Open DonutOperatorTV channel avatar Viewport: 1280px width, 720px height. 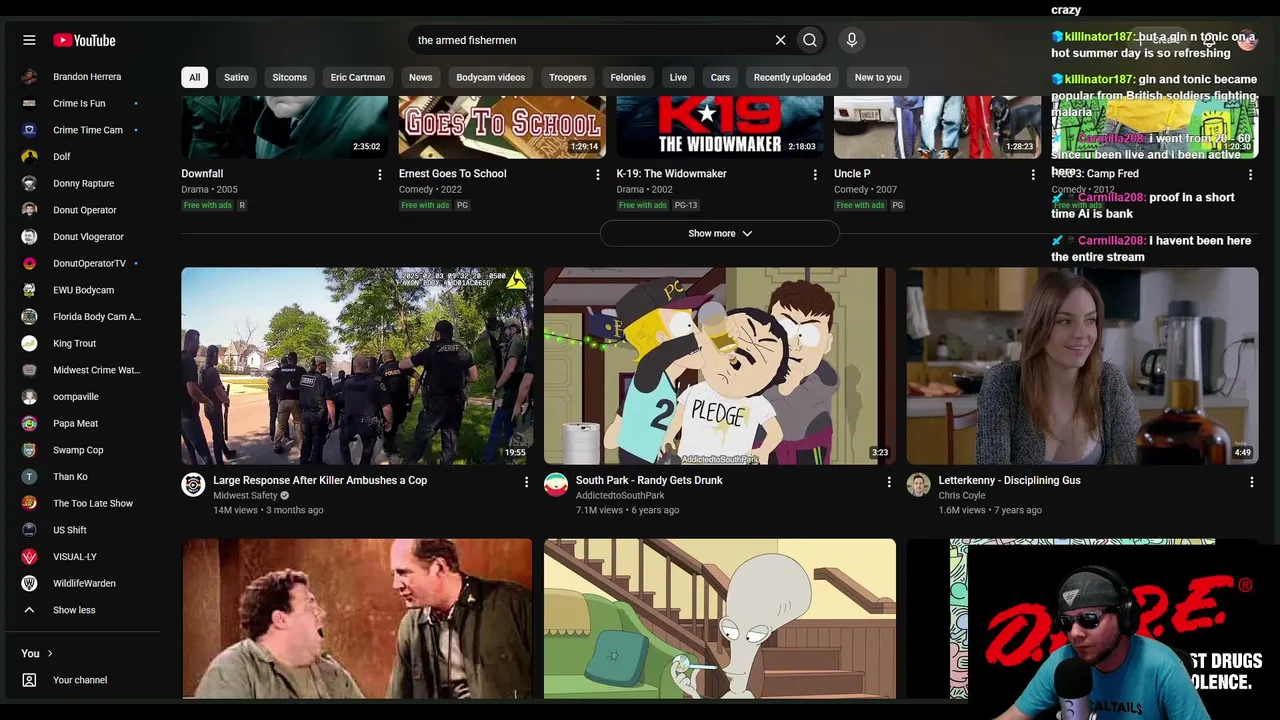(x=30, y=263)
